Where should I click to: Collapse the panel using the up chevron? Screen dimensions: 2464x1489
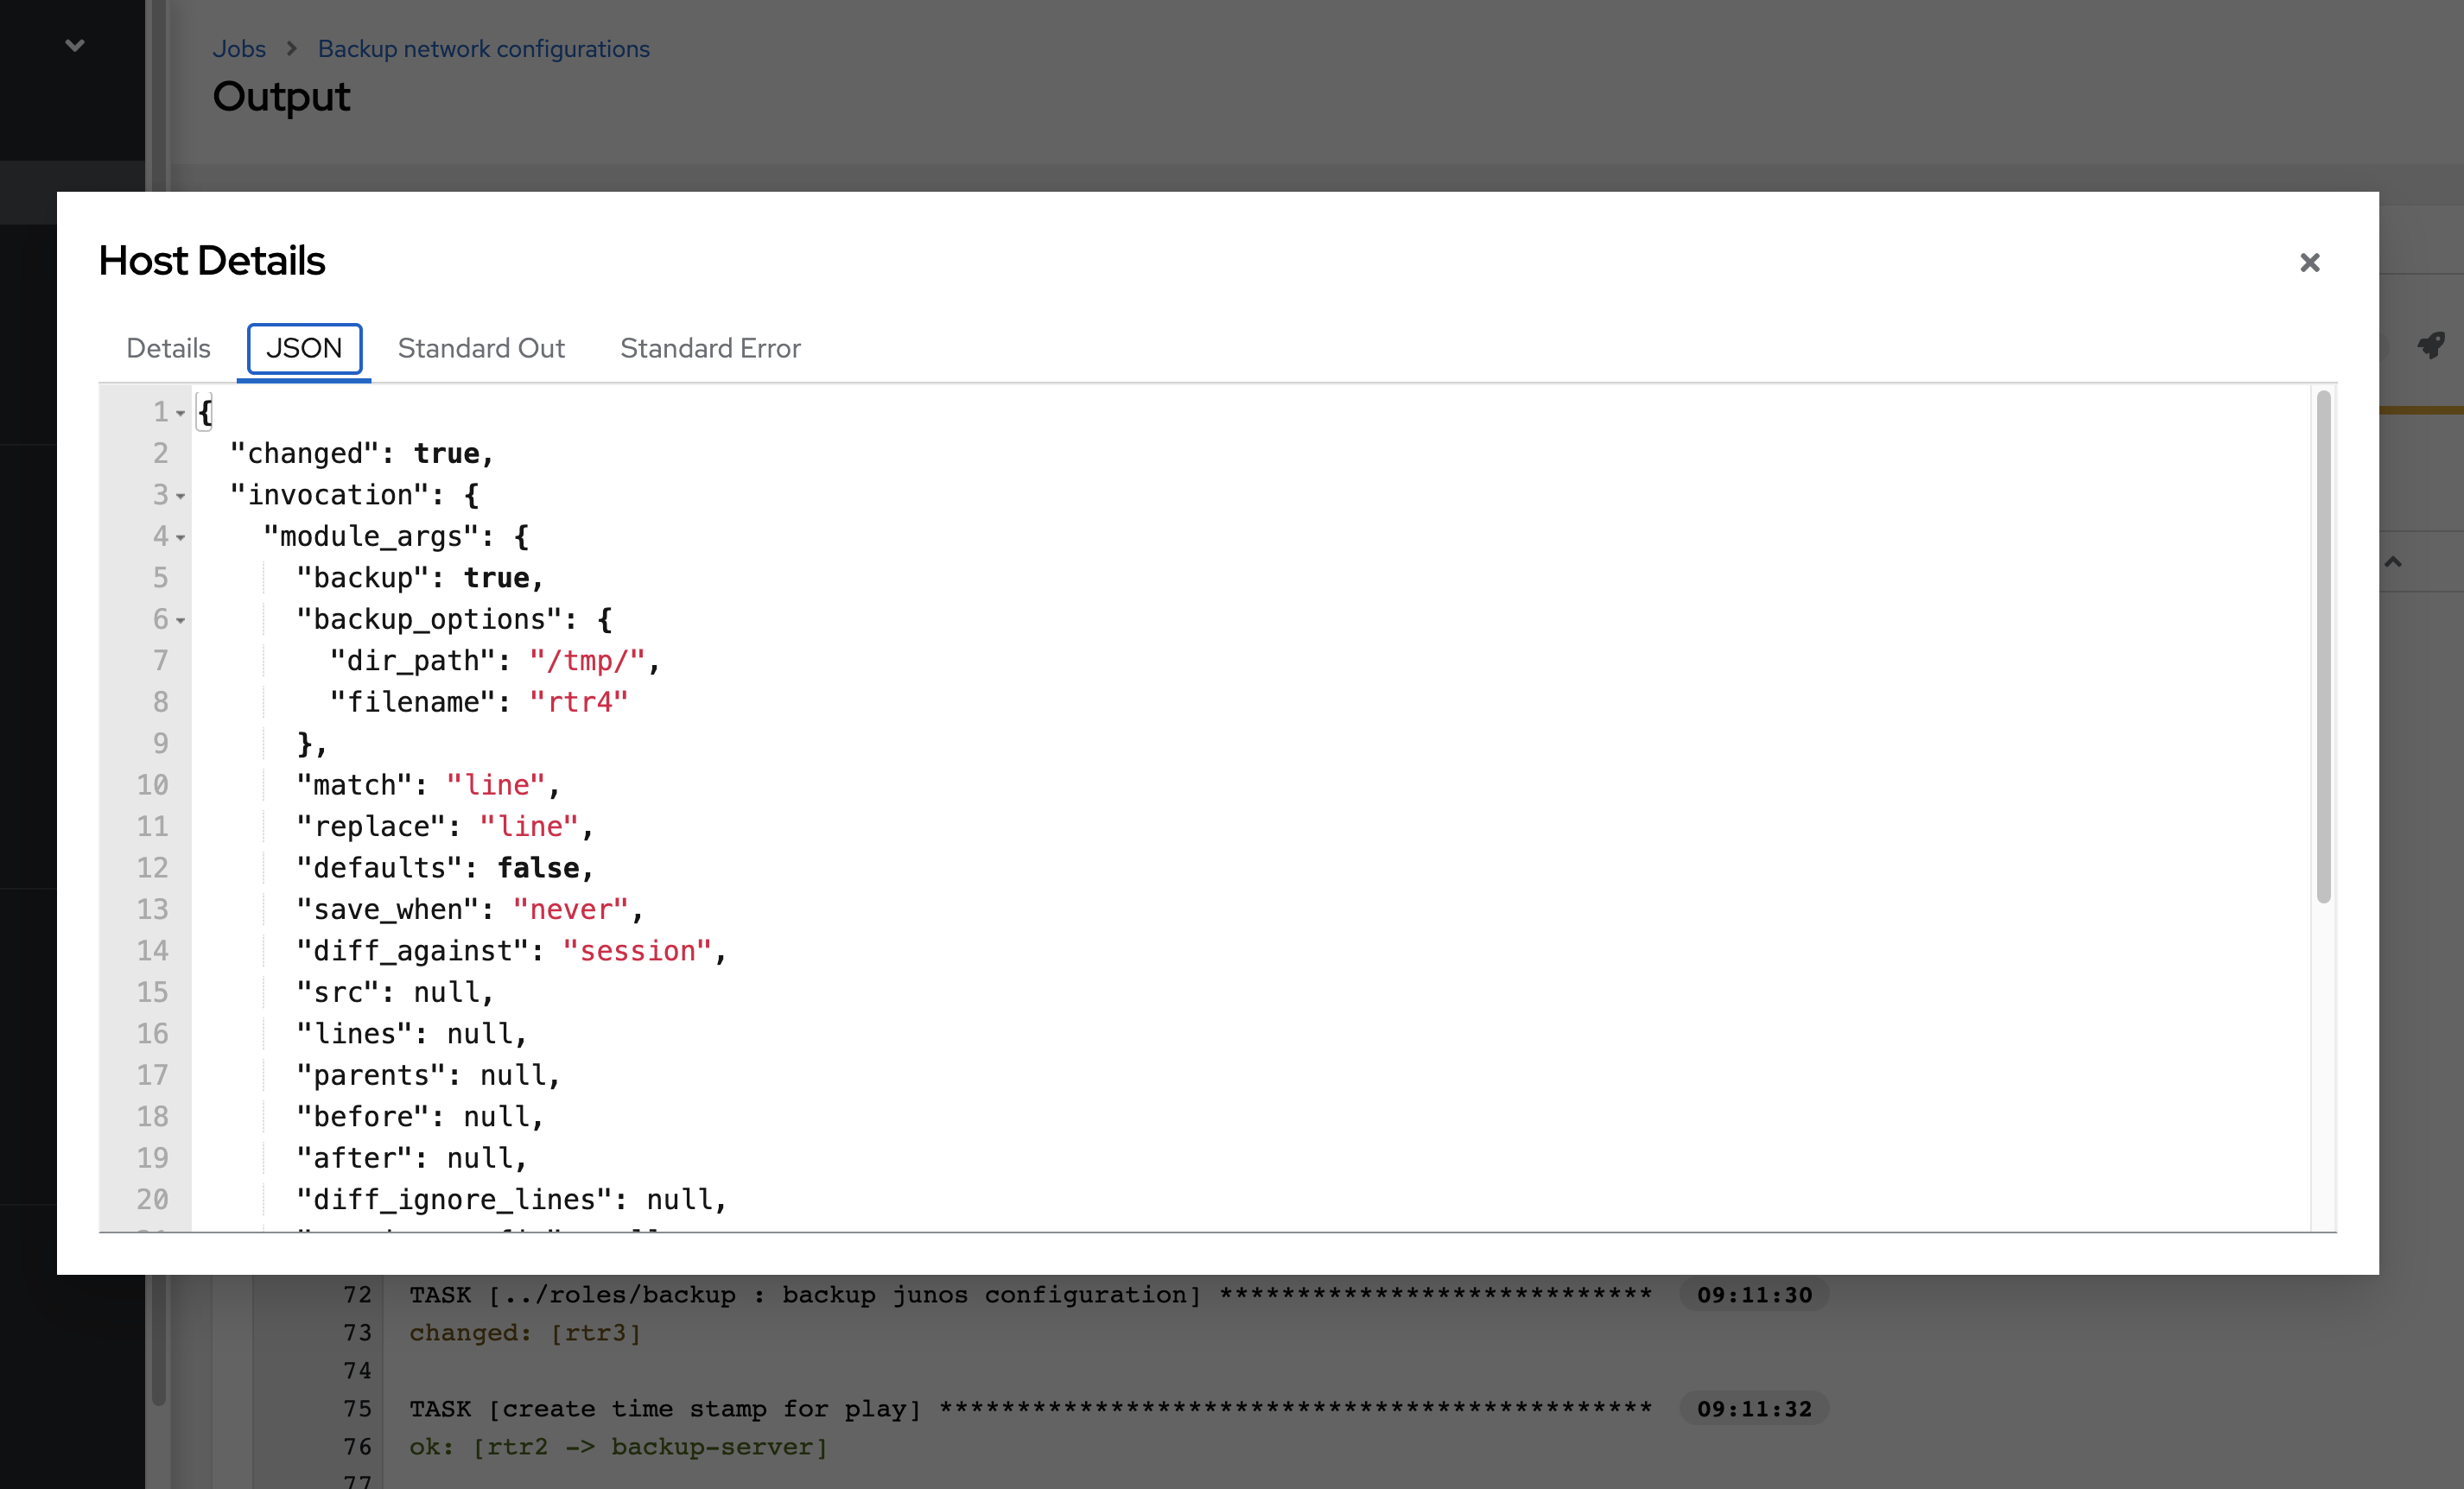click(2393, 562)
